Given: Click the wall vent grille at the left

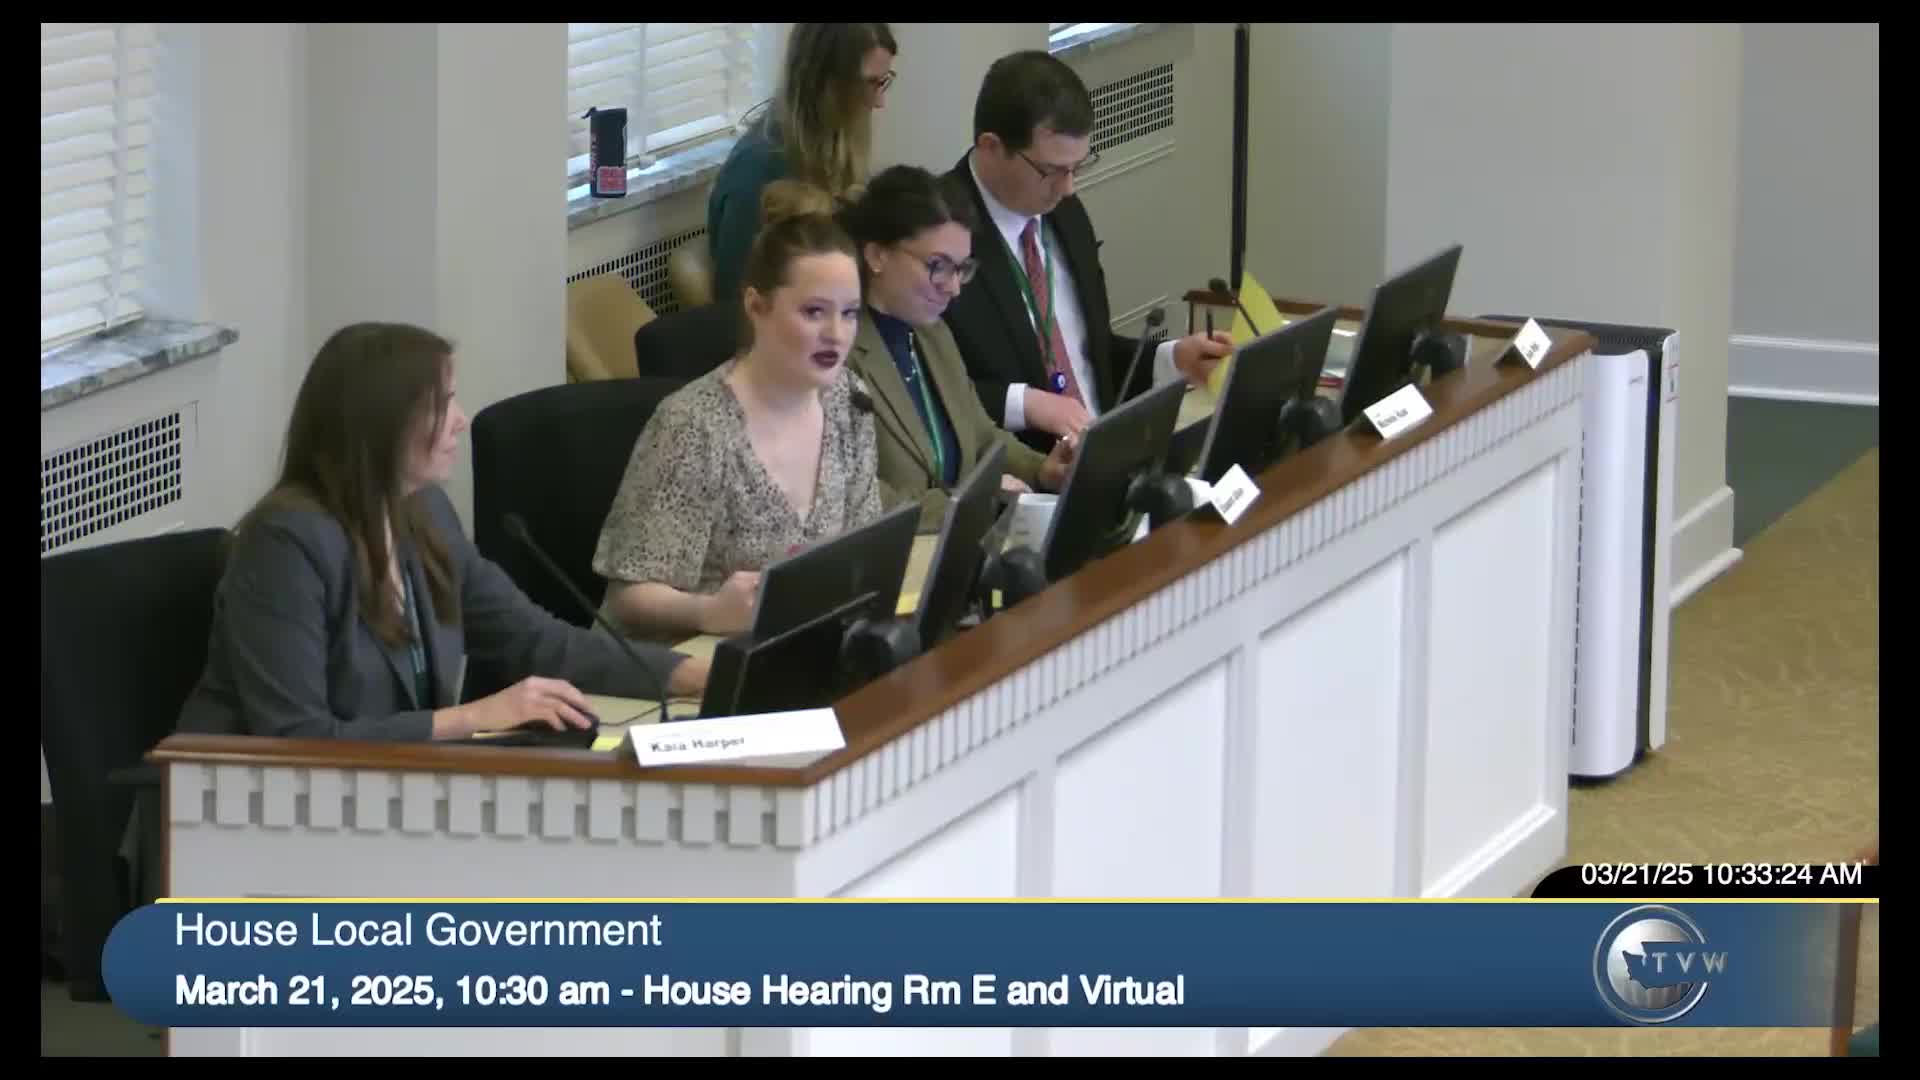Looking at the screenshot, I should [x=112, y=480].
